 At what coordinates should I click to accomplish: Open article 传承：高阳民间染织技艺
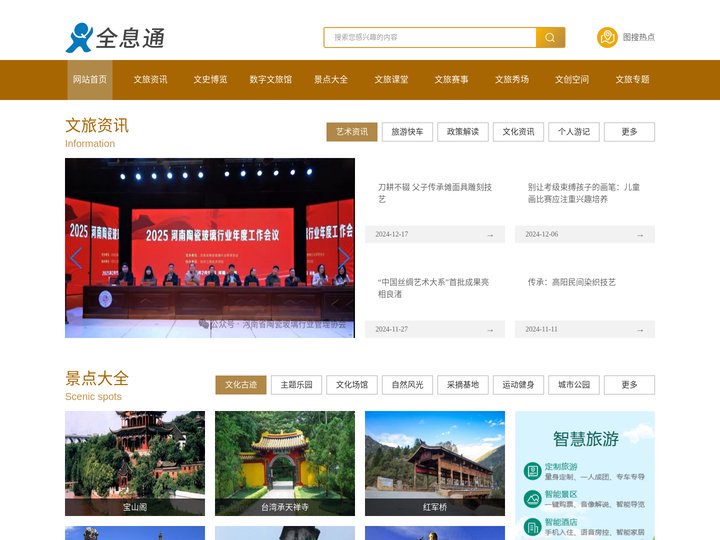tap(572, 282)
